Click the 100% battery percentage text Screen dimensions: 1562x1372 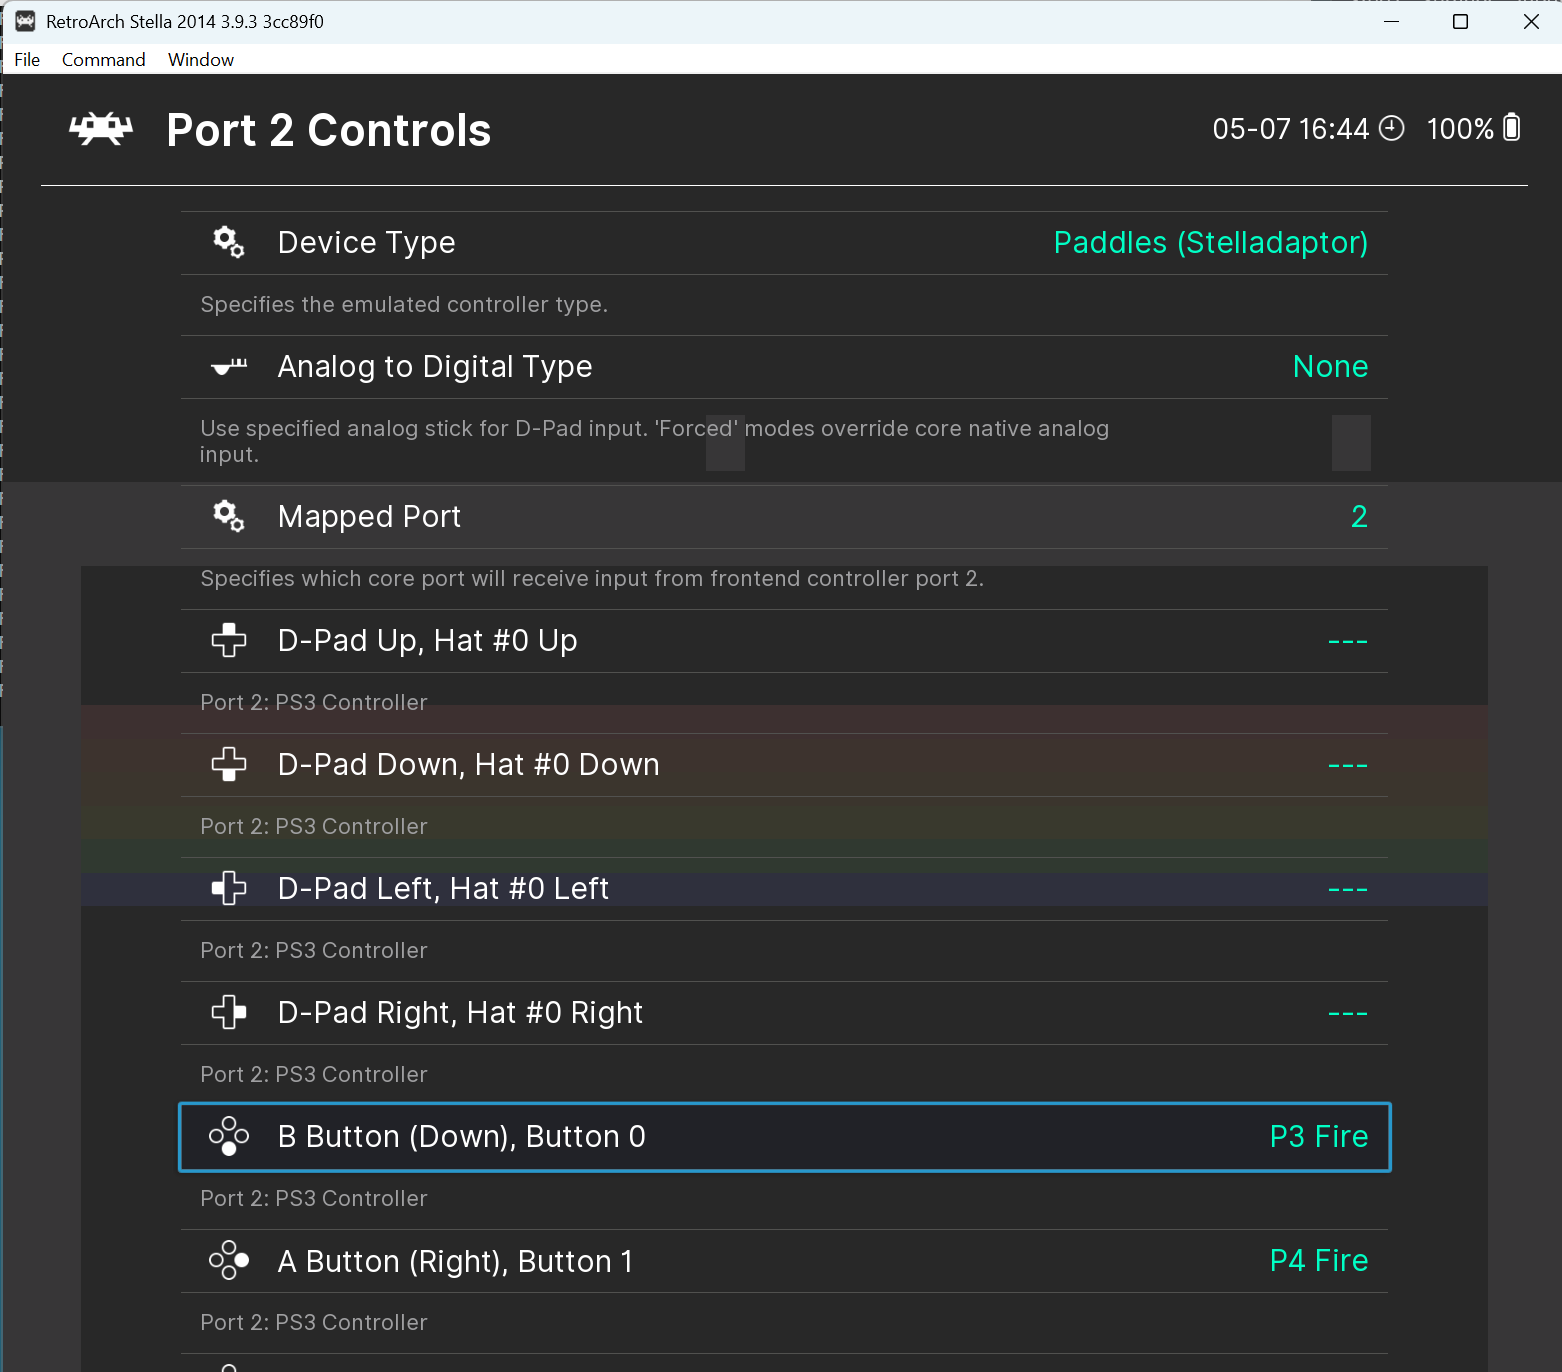(1460, 129)
